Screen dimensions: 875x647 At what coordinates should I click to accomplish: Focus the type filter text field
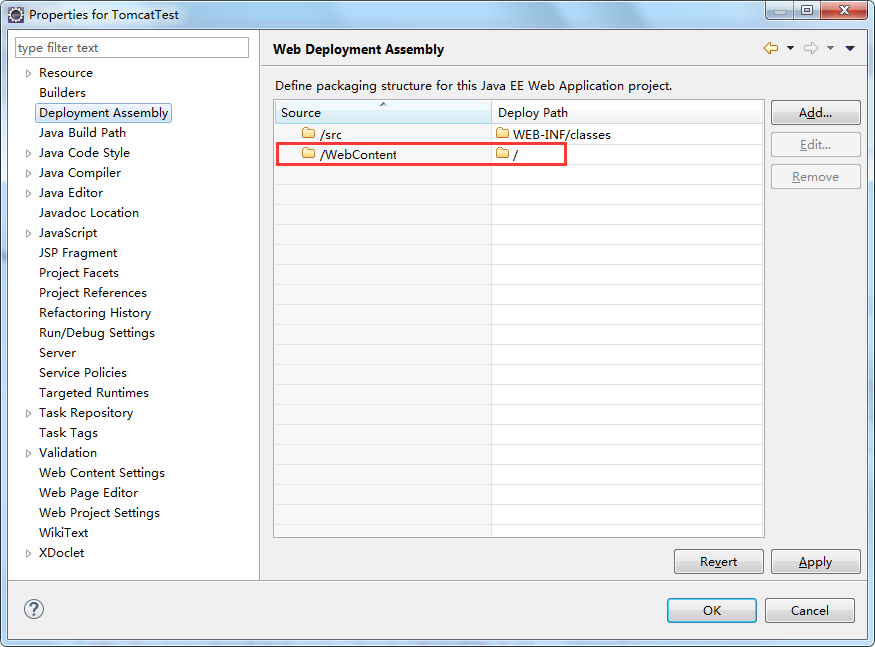pyautogui.click(x=132, y=47)
